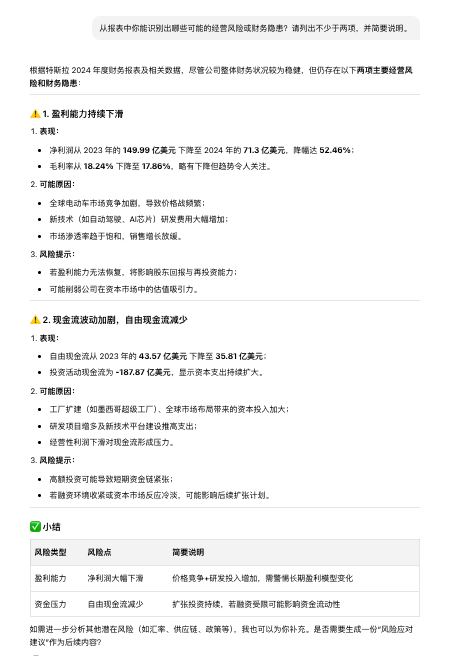Click the 净利润大幅下滑 table cell

pos(115,578)
